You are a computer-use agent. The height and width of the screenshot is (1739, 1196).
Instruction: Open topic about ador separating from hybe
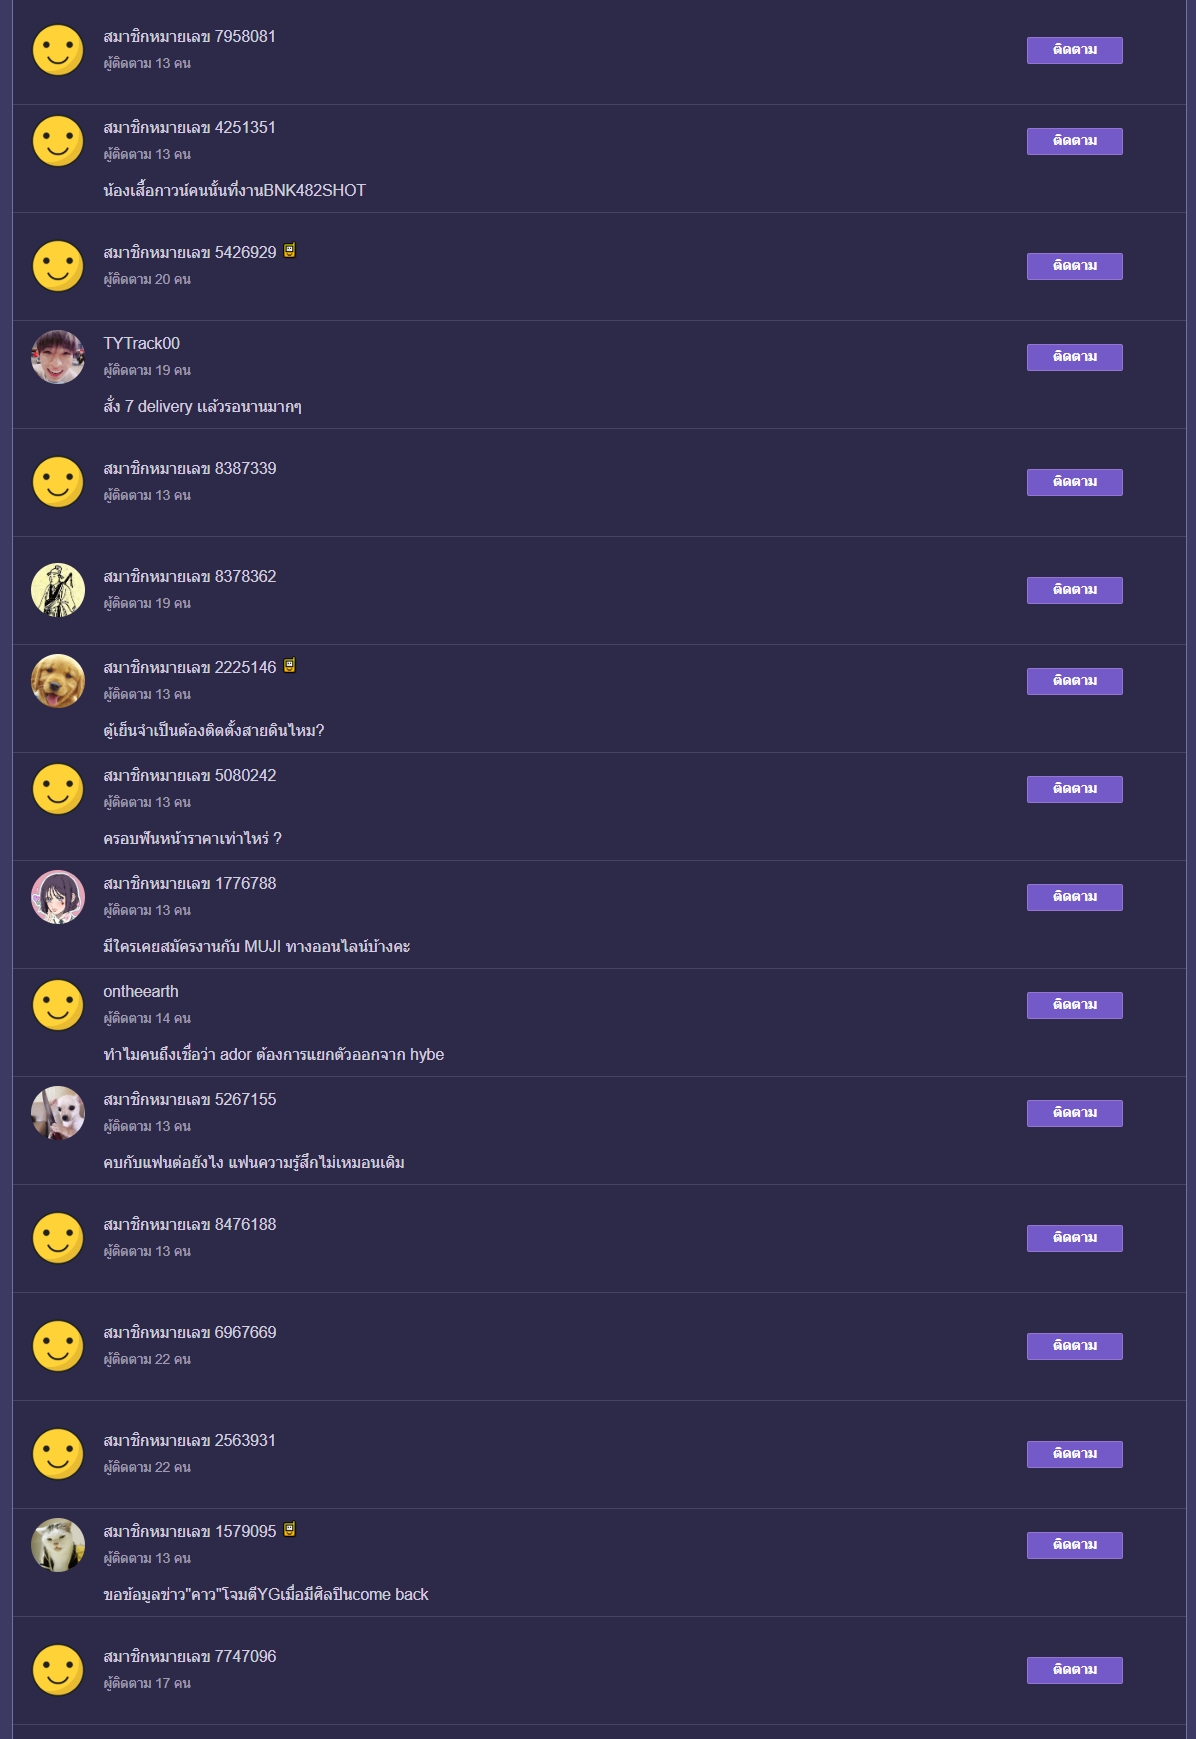(x=273, y=1054)
